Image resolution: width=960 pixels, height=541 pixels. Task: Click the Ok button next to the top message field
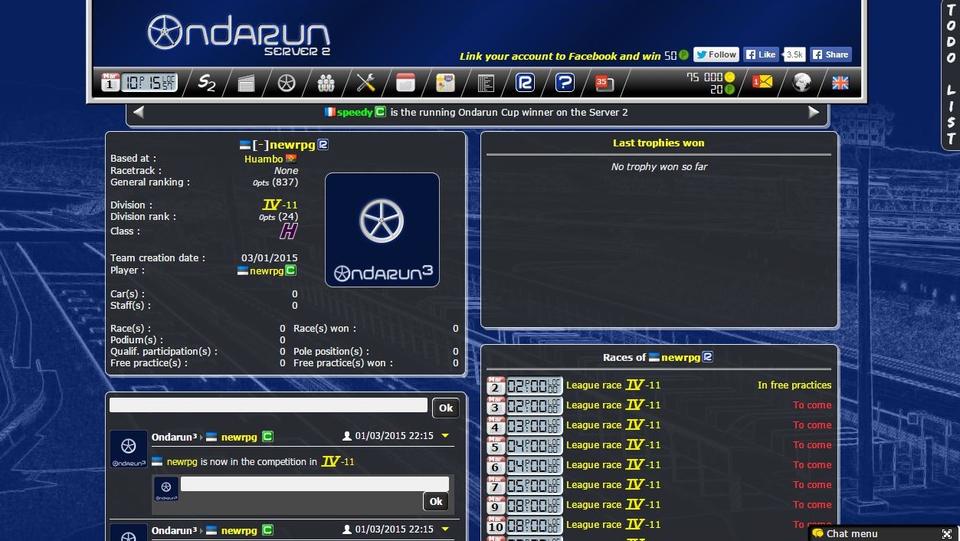pyautogui.click(x=446, y=408)
